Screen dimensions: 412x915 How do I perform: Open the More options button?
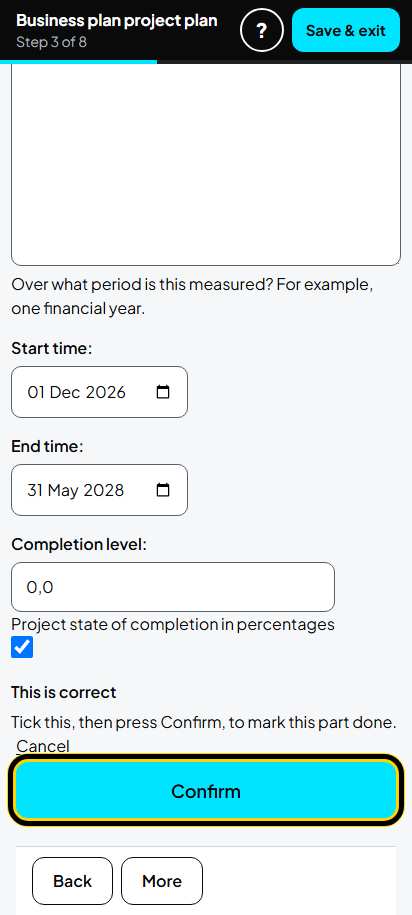[x=162, y=881]
